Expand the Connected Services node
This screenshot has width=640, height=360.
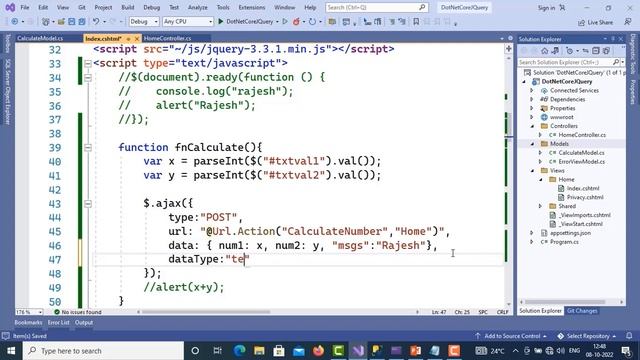click(x=532, y=90)
